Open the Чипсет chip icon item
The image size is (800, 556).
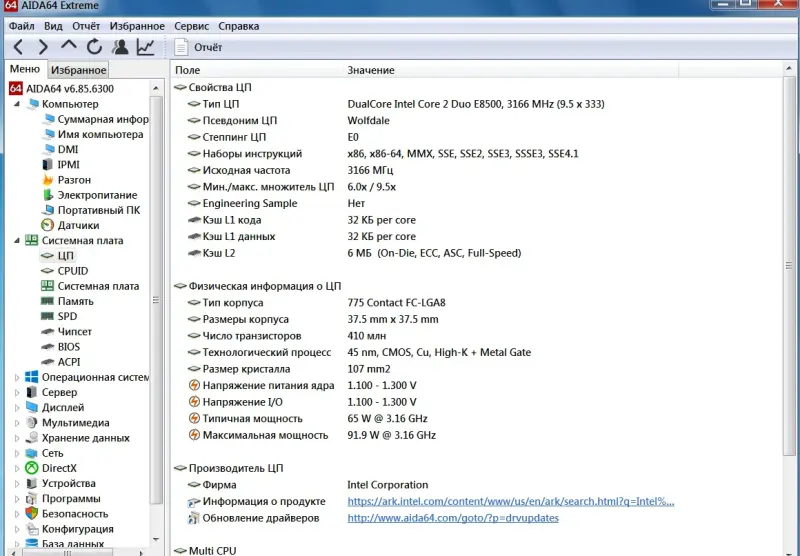[x=47, y=332]
